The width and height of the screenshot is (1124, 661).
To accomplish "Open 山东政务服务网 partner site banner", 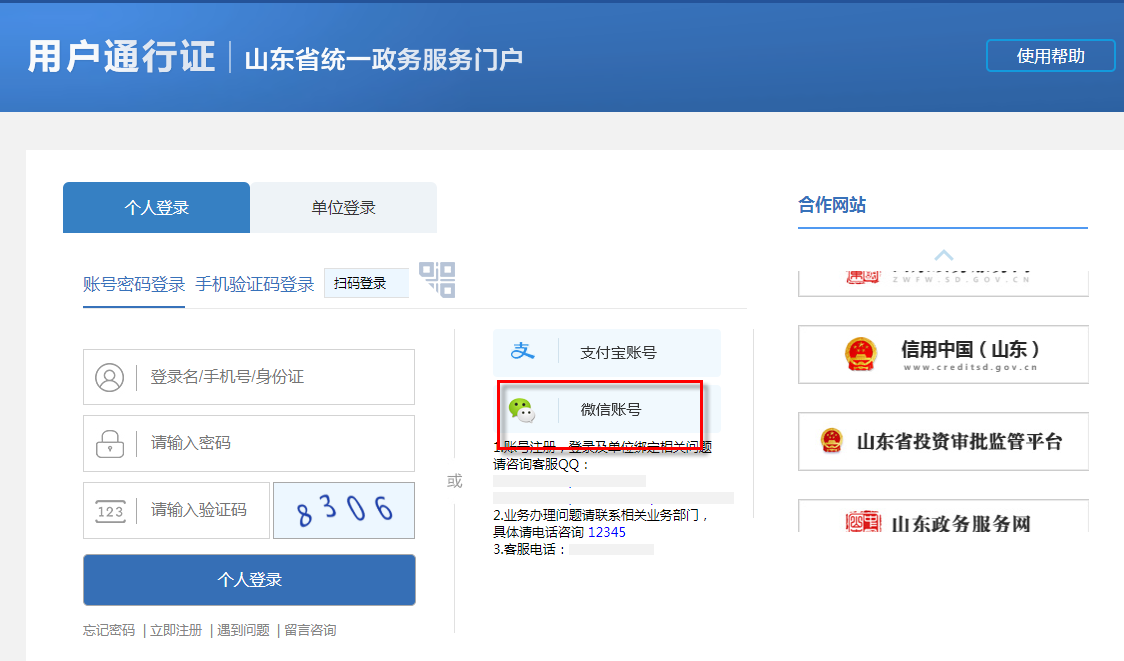I will (942, 520).
